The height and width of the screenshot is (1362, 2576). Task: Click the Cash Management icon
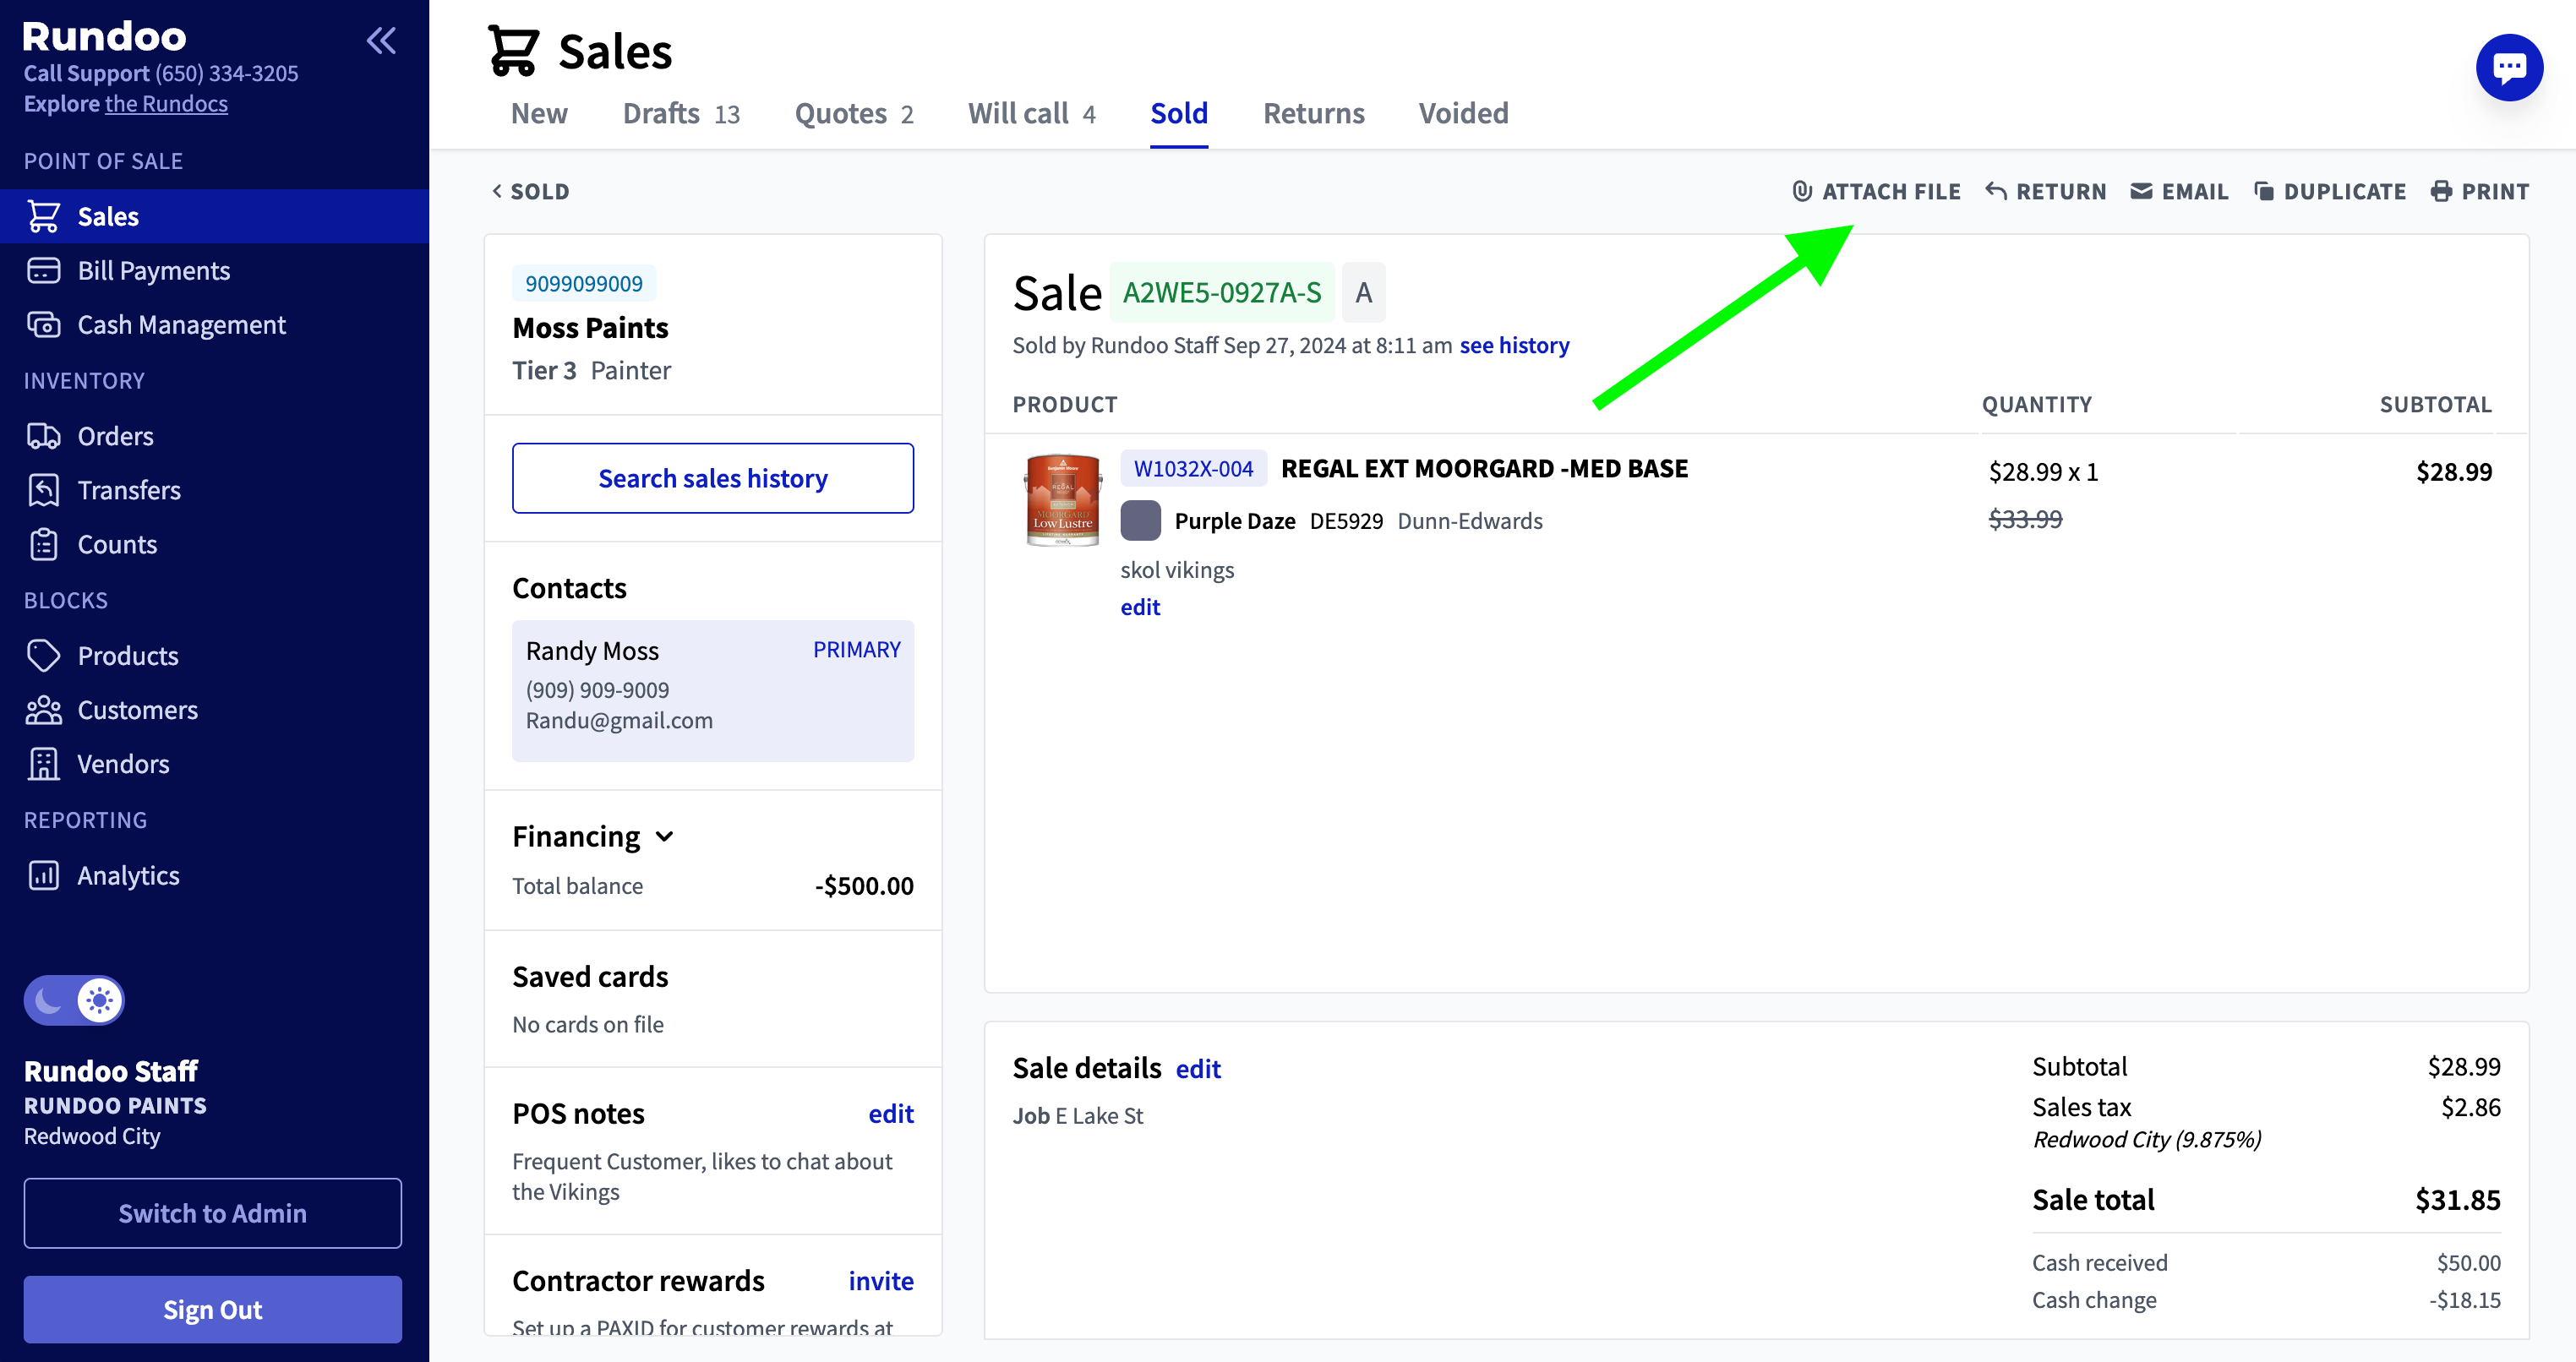click(x=44, y=324)
